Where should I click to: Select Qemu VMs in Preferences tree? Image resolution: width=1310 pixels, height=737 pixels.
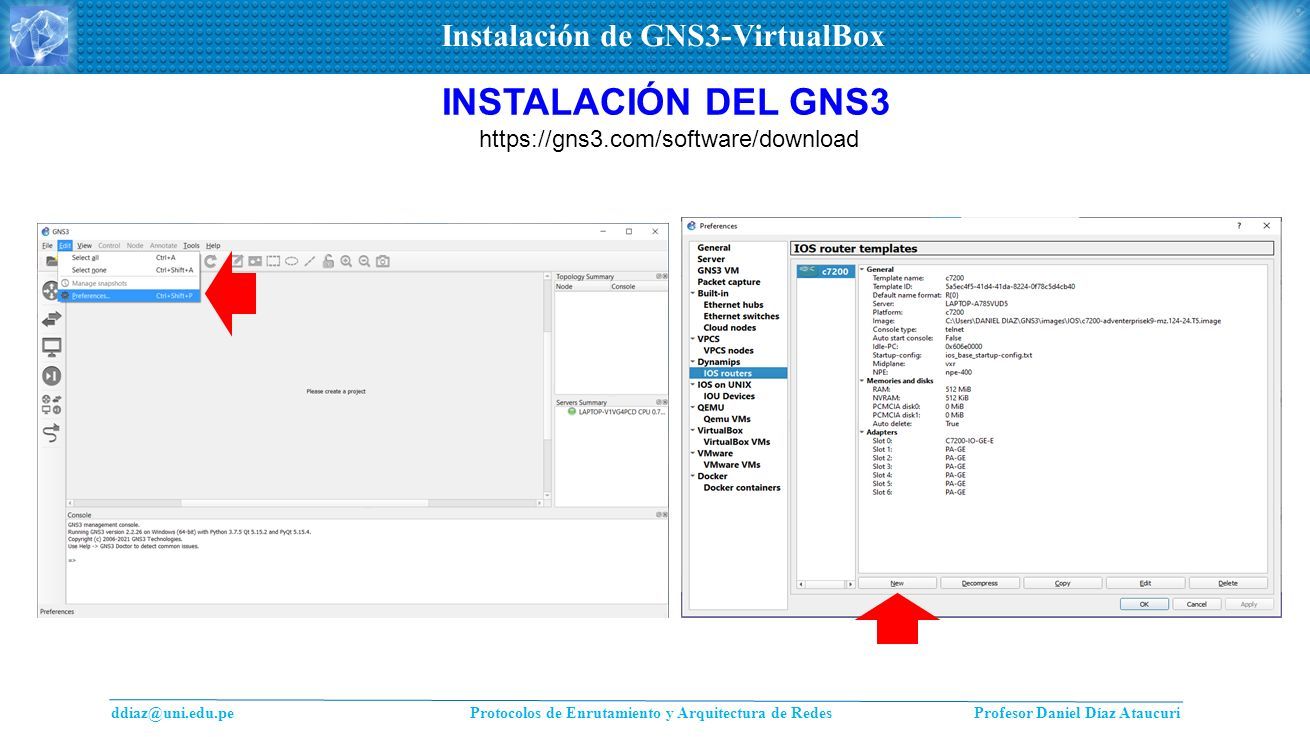click(727, 420)
